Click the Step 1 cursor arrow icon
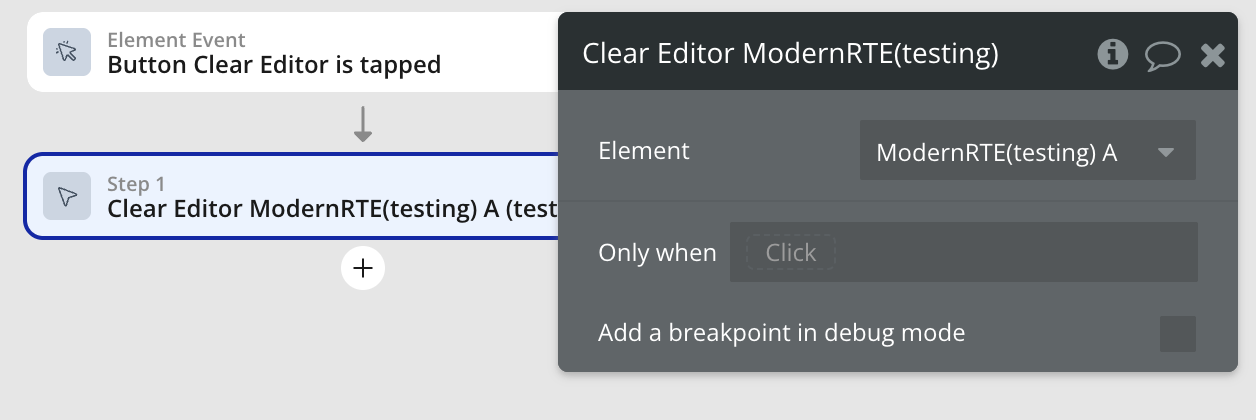This screenshot has width=1256, height=420. (67, 196)
